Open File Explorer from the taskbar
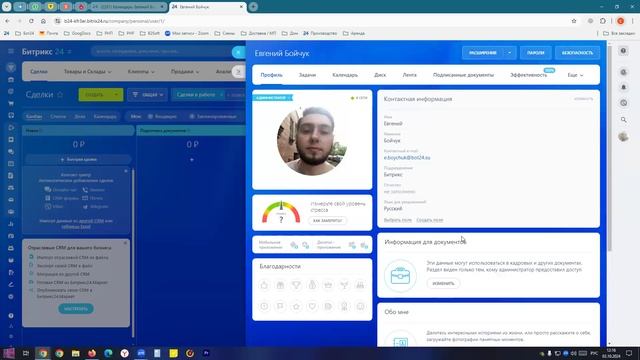The width and height of the screenshot is (640, 360). (x=76, y=353)
